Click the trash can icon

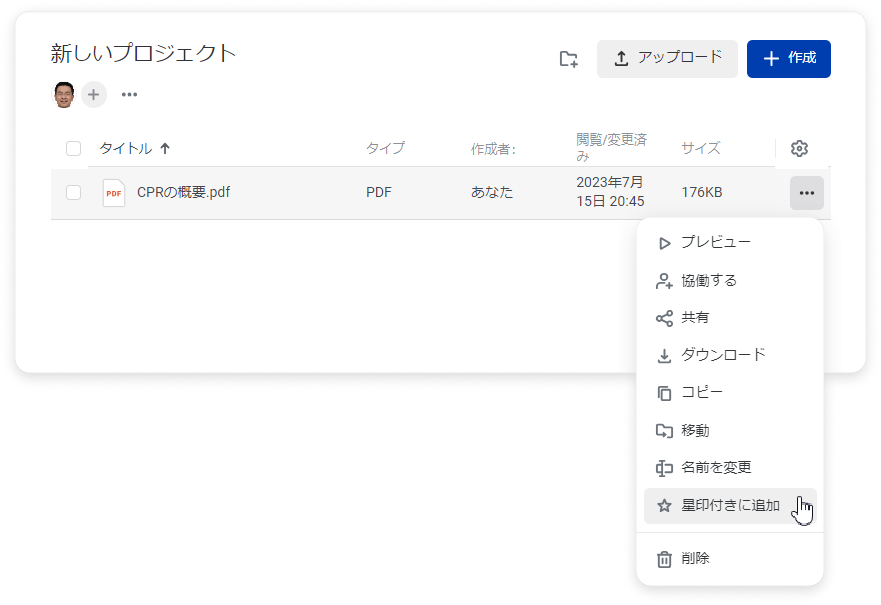point(664,559)
